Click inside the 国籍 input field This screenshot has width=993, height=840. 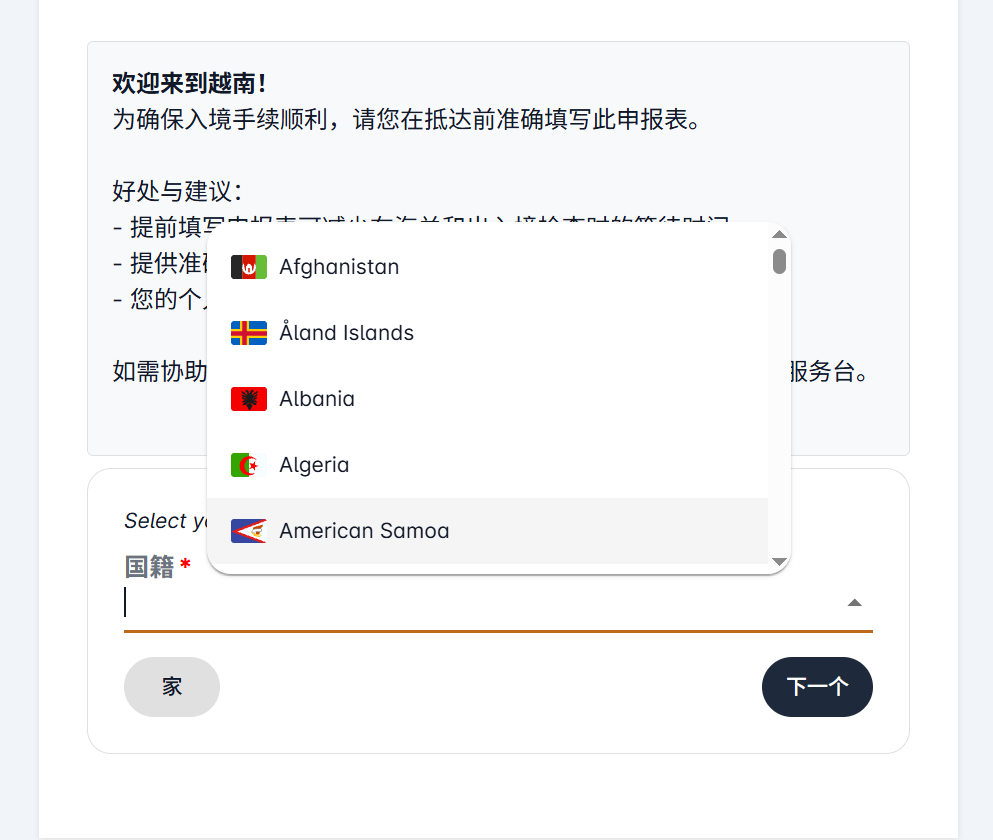tap(480, 603)
